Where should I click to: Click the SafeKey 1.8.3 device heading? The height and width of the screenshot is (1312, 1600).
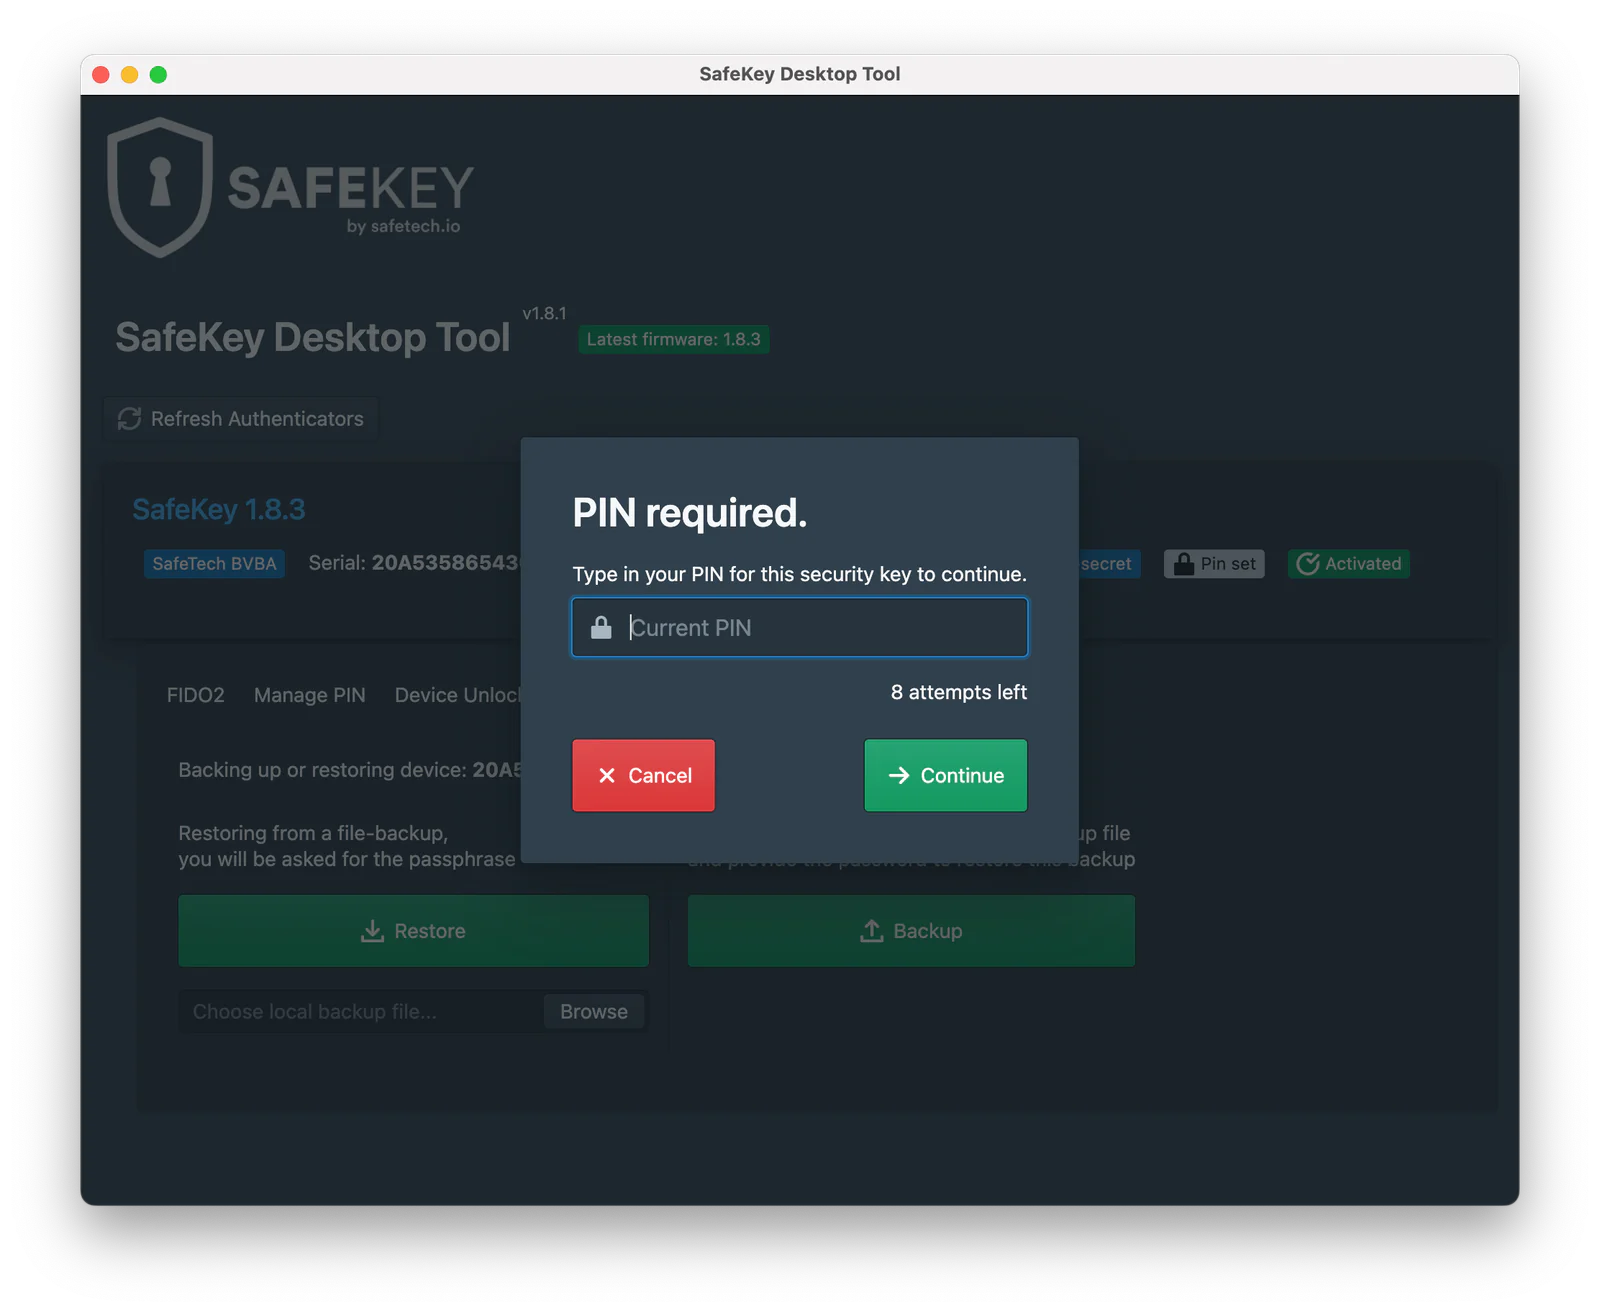[219, 510]
